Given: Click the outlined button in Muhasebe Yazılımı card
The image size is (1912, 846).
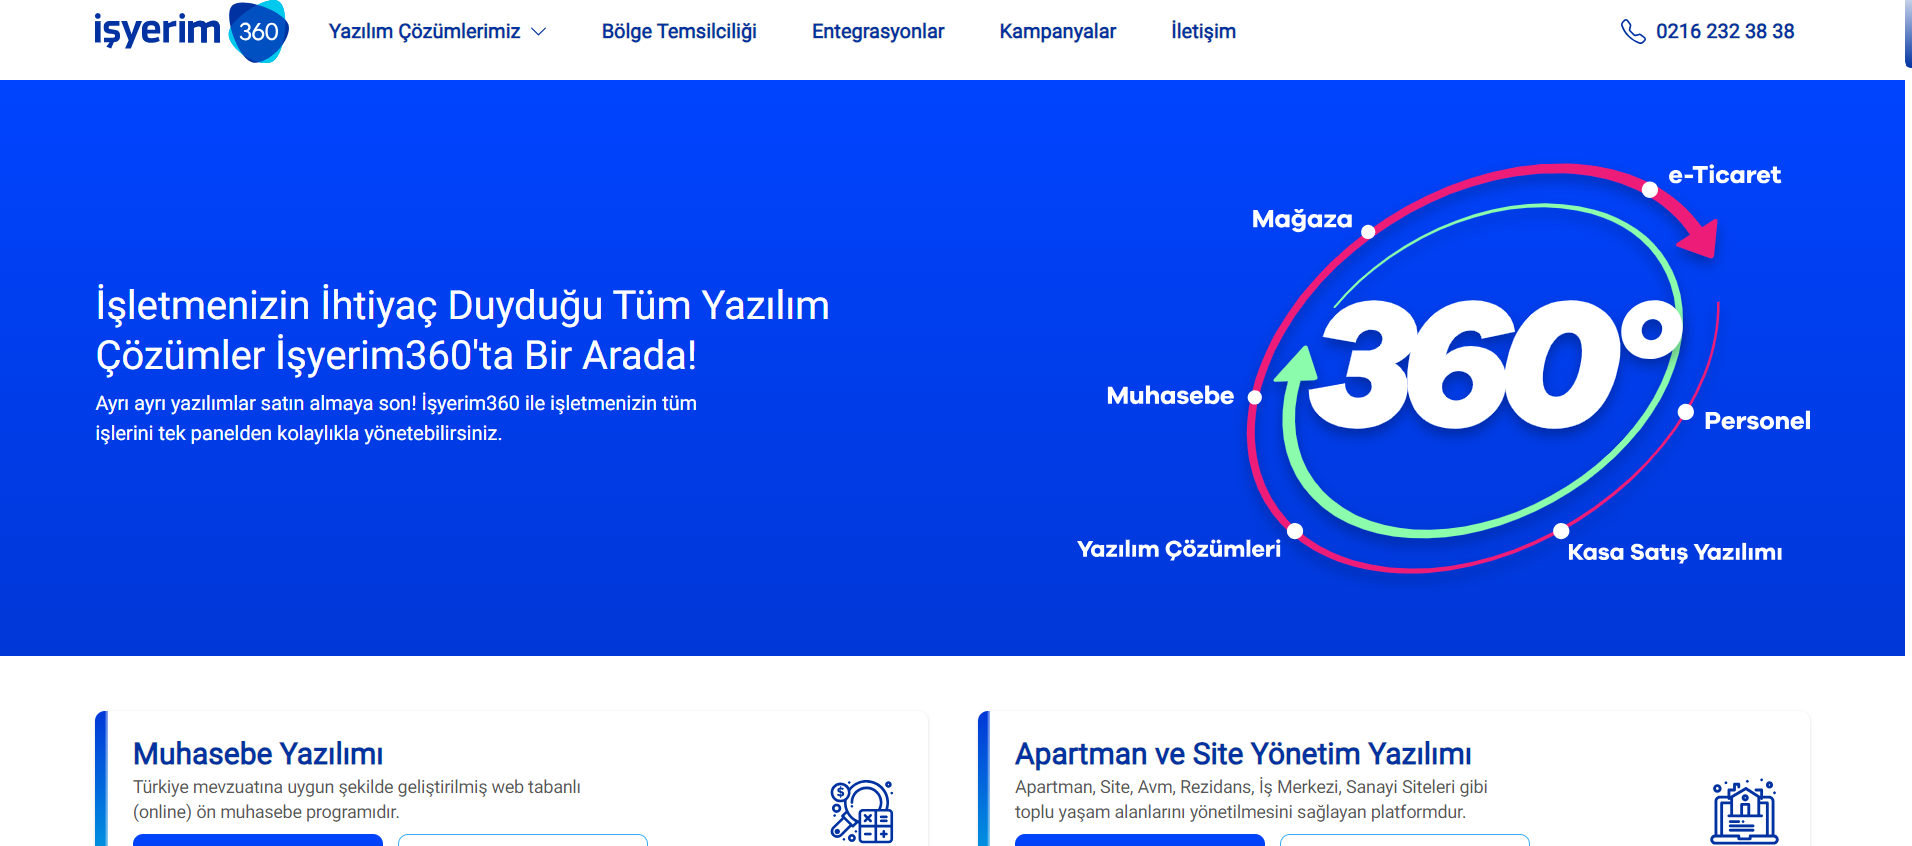Looking at the screenshot, I should click(523, 840).
